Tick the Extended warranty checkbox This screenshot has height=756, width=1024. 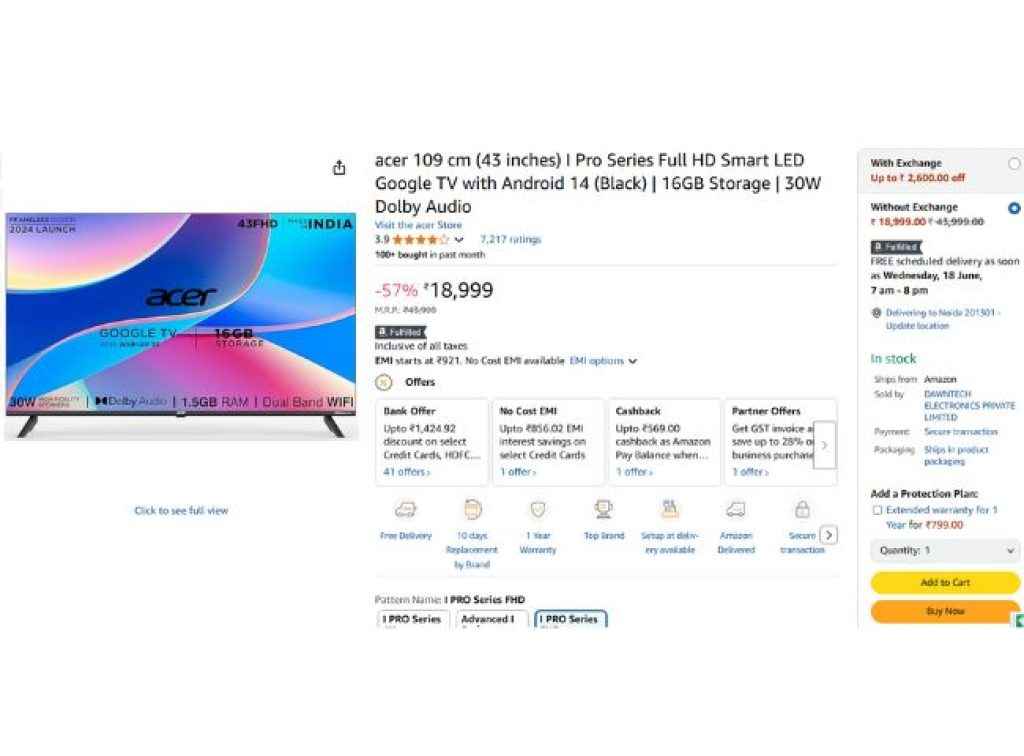(x=878, y=510)
